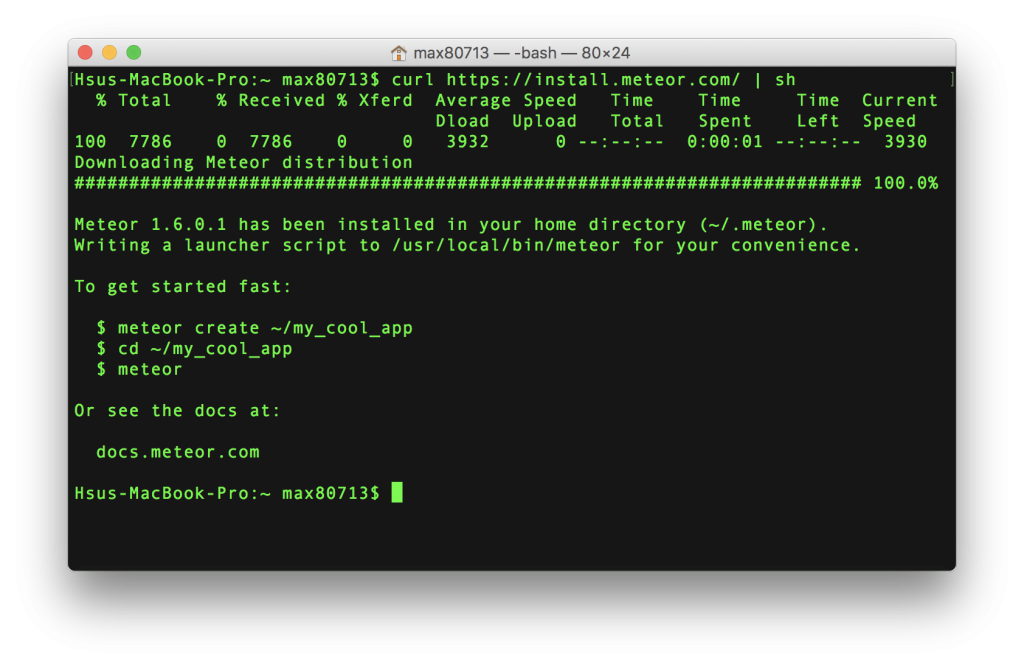The image size is (1024, 668).
Task: Click the final 'Hsus-MacBook-Pro:~ max80713$' prompt
Action: coord(227,494)
